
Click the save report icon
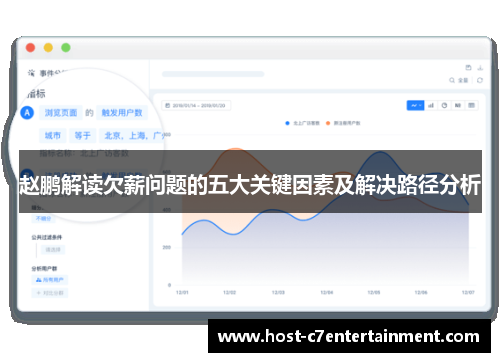468,68
